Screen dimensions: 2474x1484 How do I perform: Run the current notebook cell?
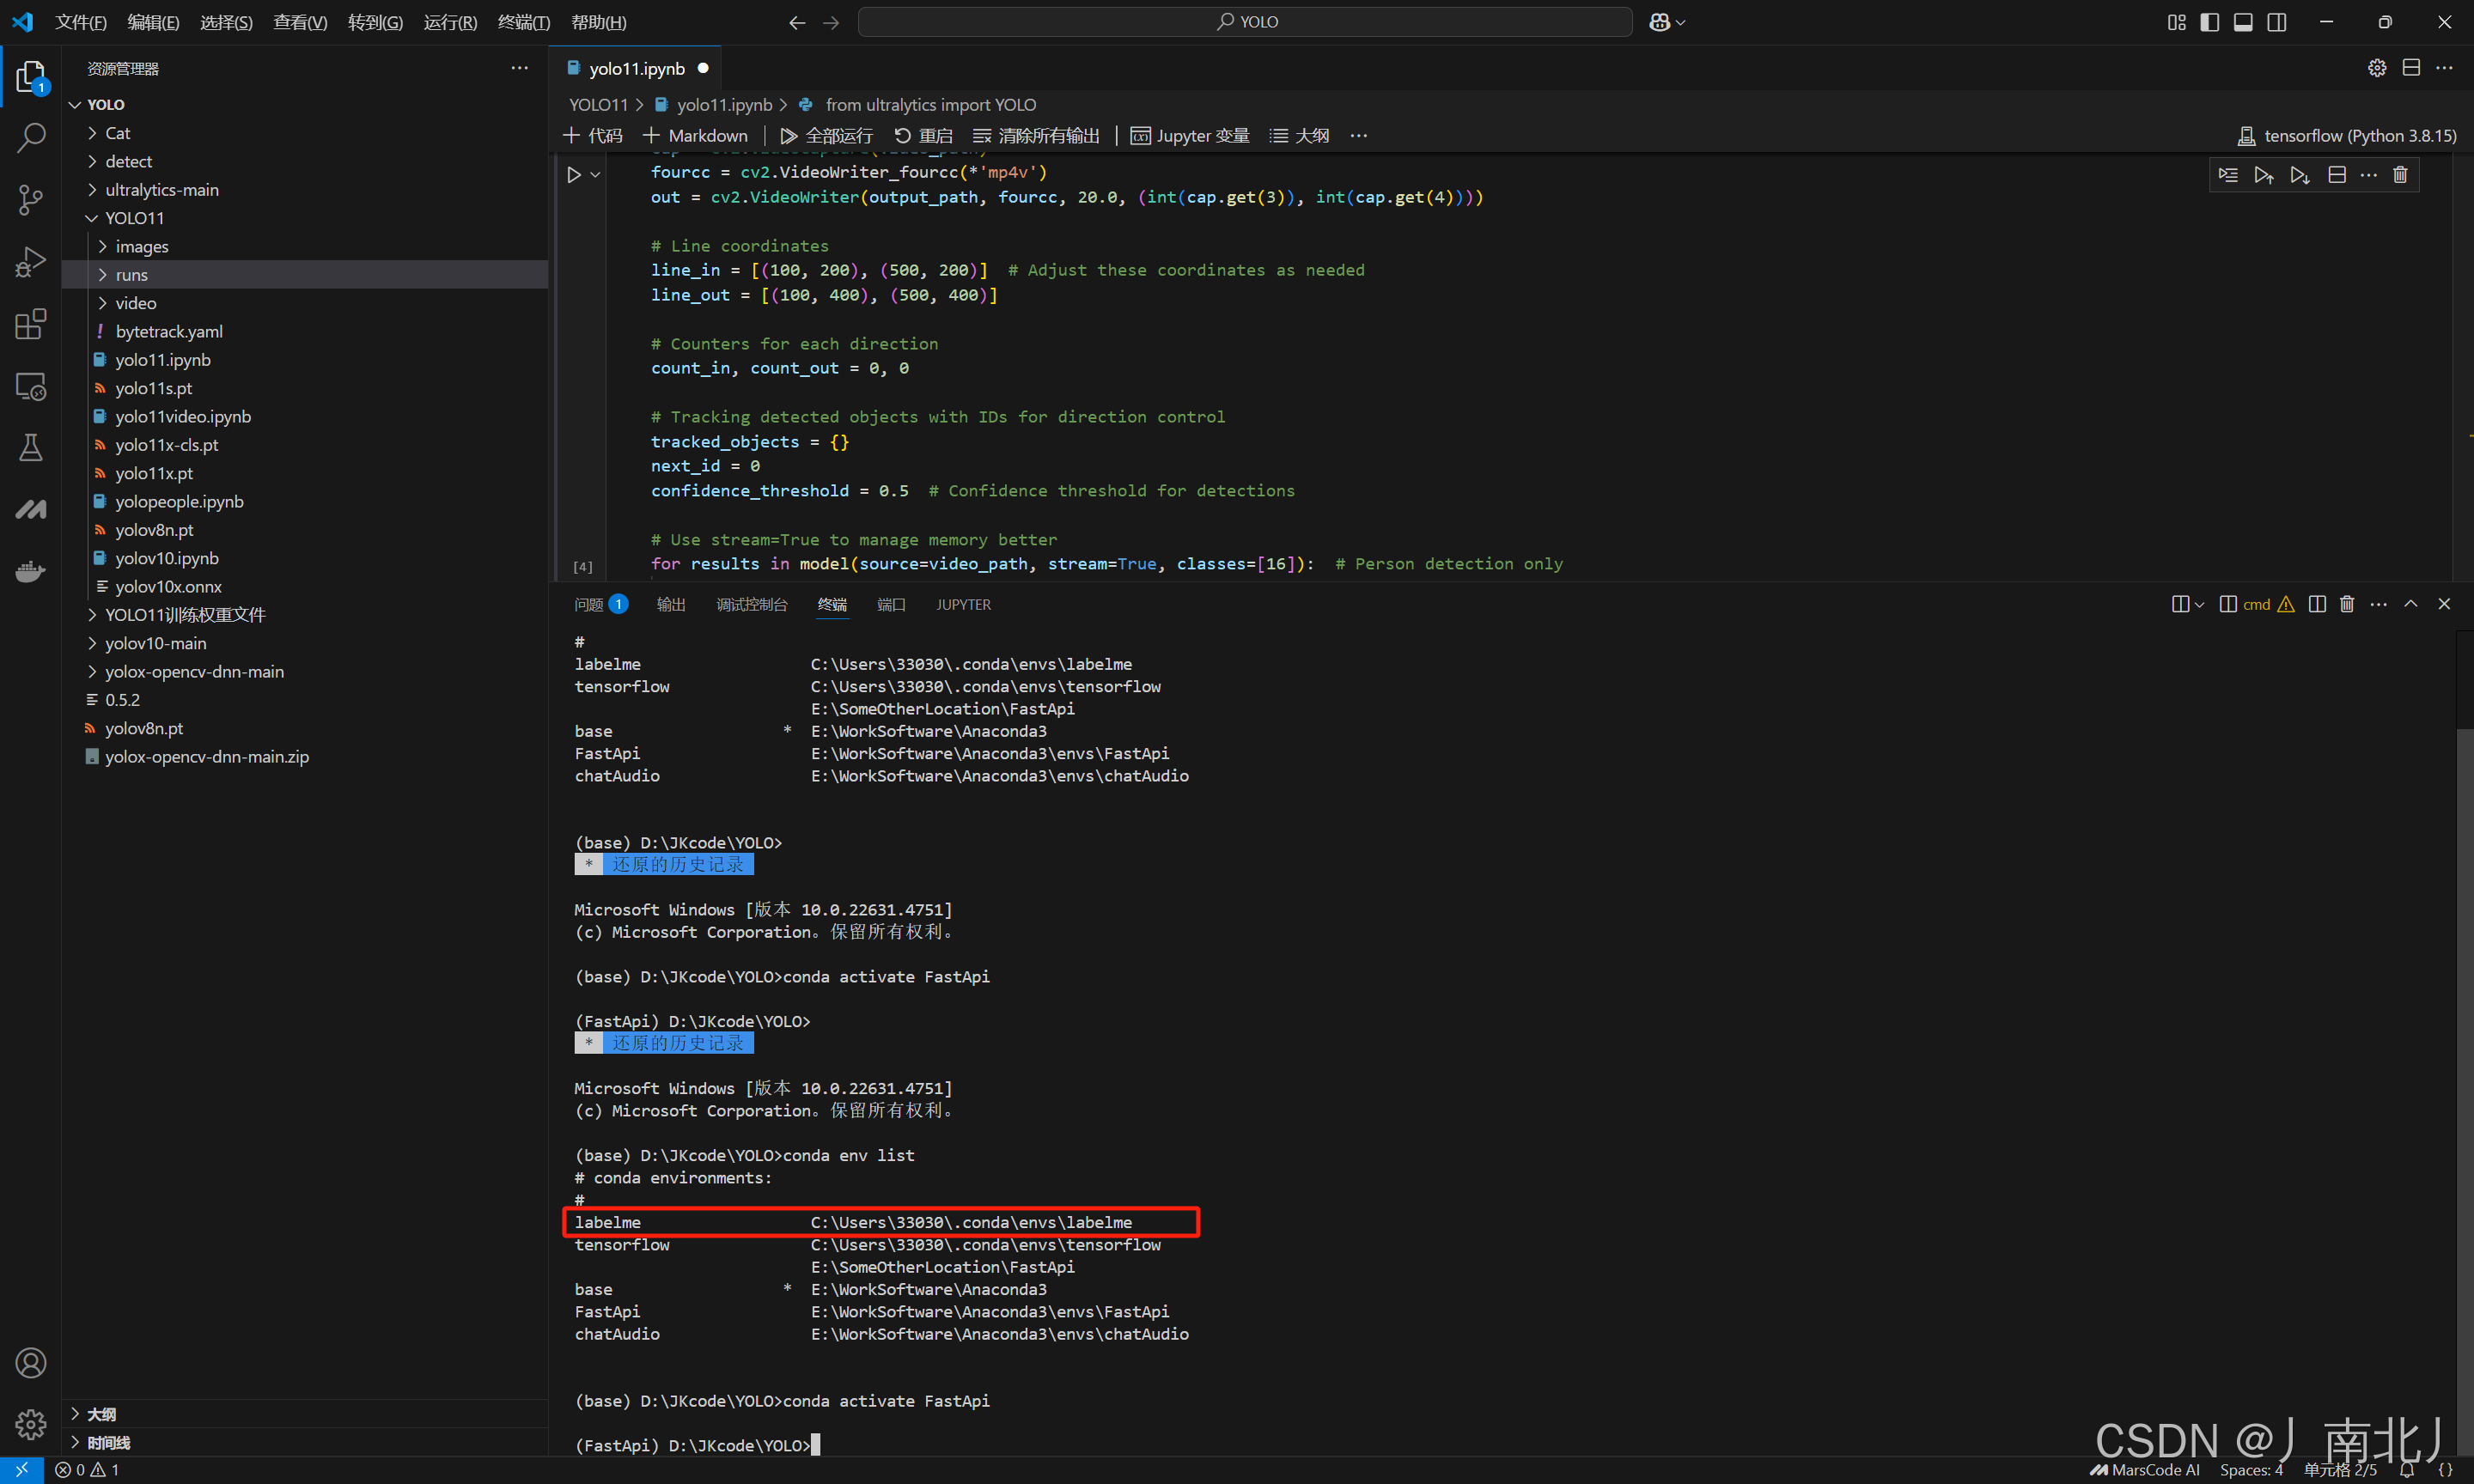(x=574, y=175)
